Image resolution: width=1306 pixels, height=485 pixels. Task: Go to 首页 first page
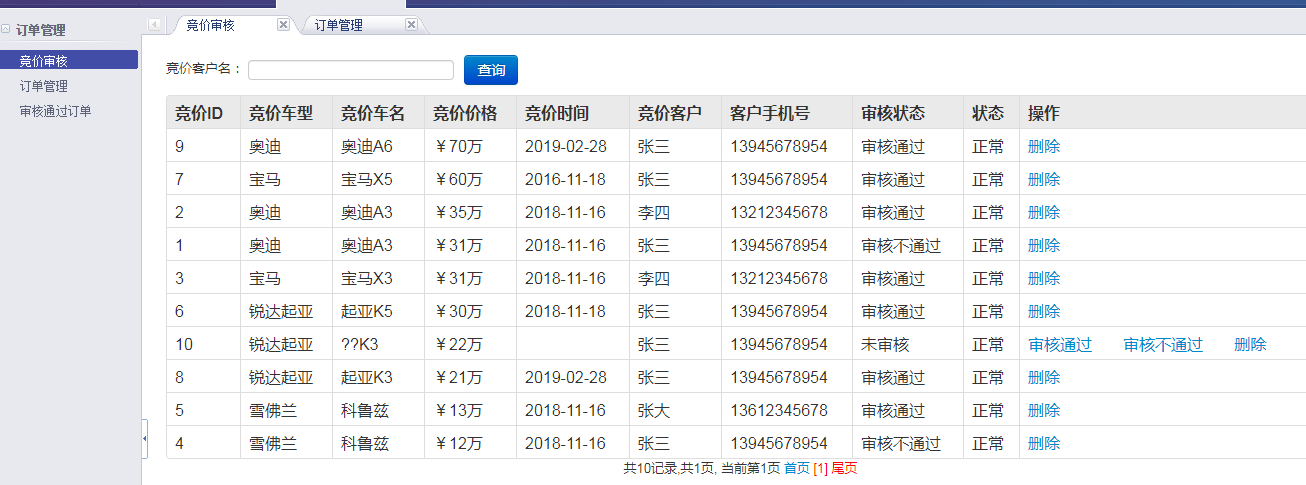pyautogui.click(x=797, y=468)
